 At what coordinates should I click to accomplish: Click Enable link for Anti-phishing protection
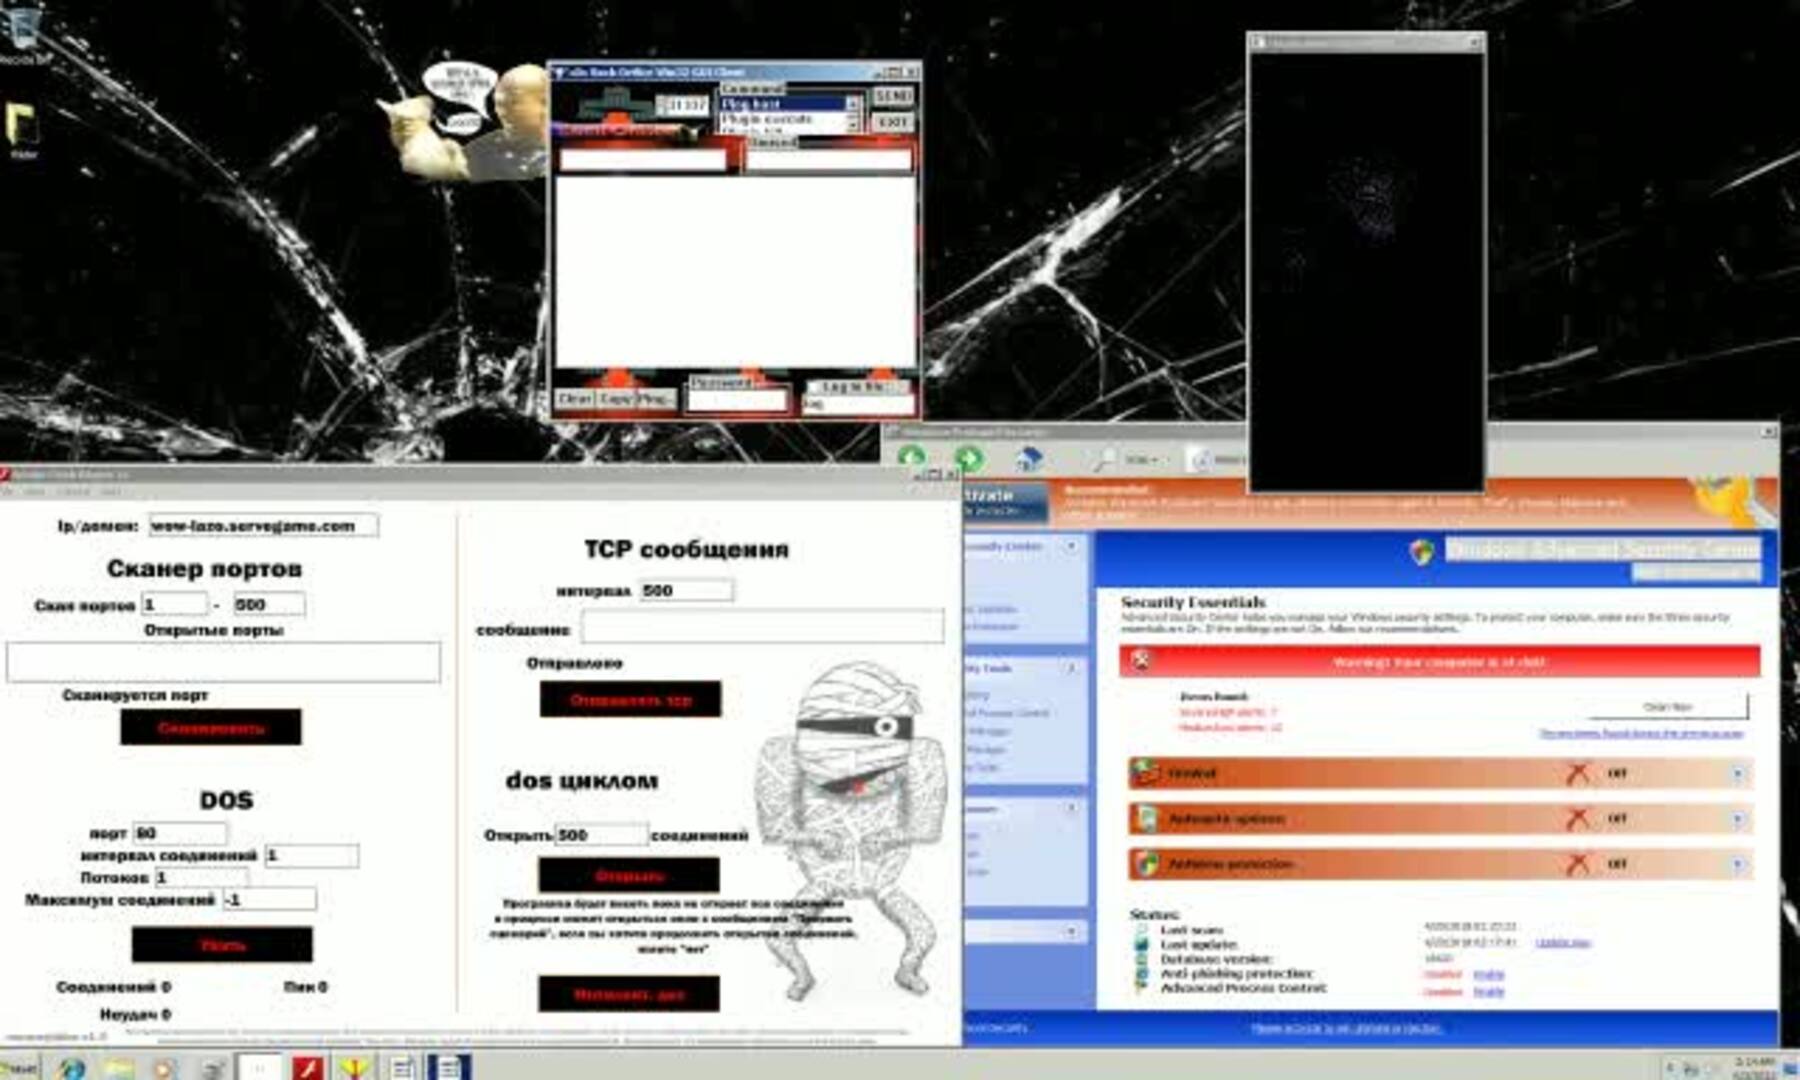pyautogui.click(x=1488, y=974)
